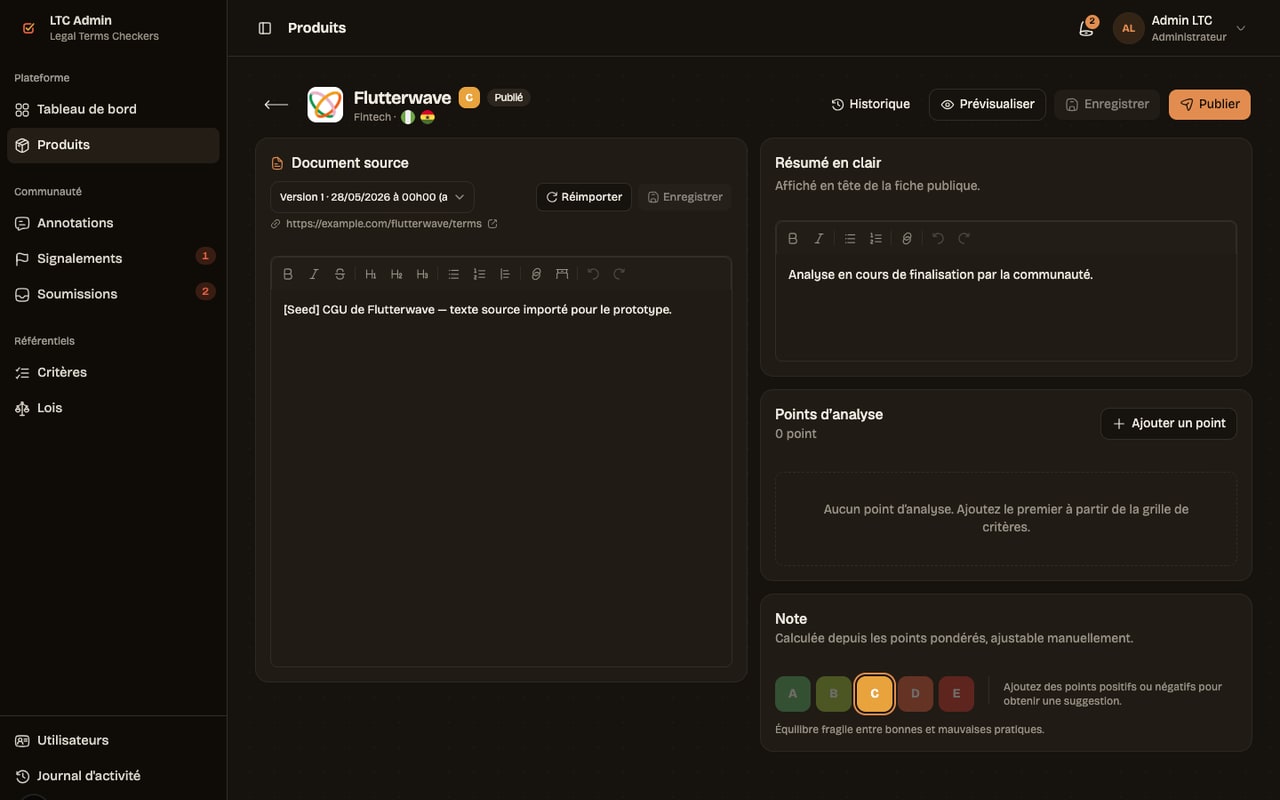This screenshot has height=800, width=1280.
Task: Expand the Admin LTC account menu
Action: 1180,28
